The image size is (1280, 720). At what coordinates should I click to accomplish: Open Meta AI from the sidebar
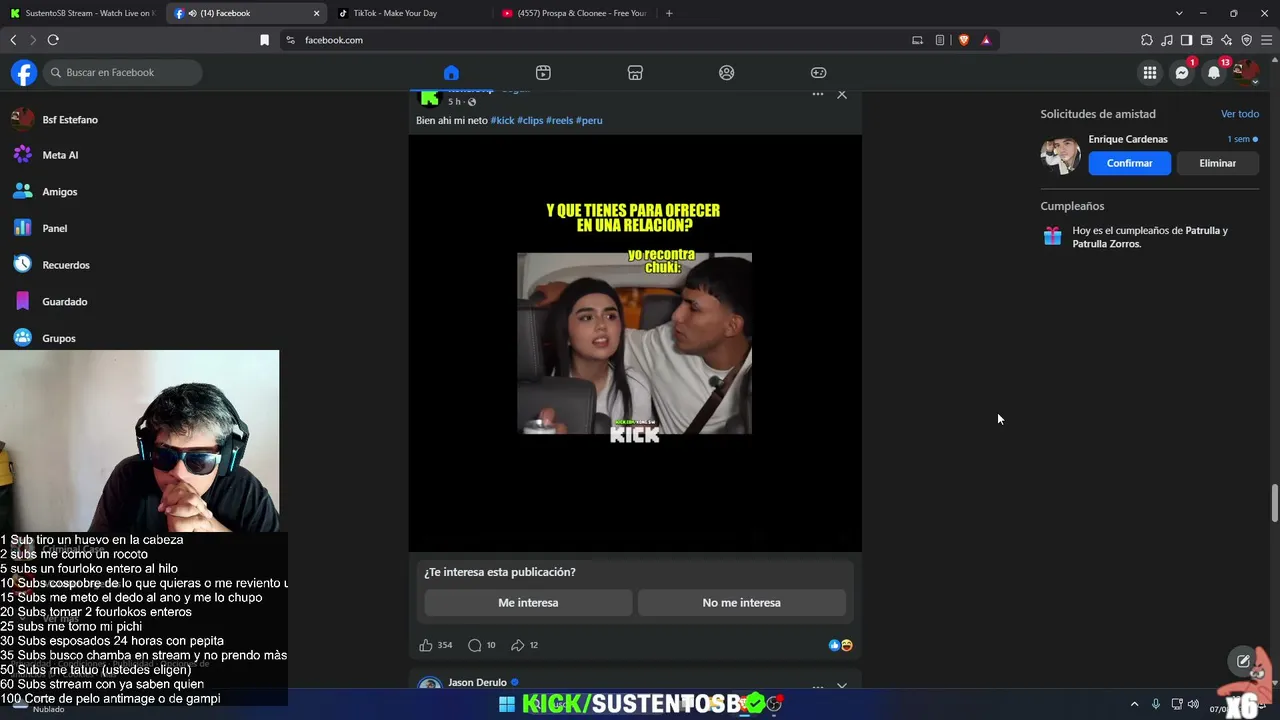(x=60, y=155)
